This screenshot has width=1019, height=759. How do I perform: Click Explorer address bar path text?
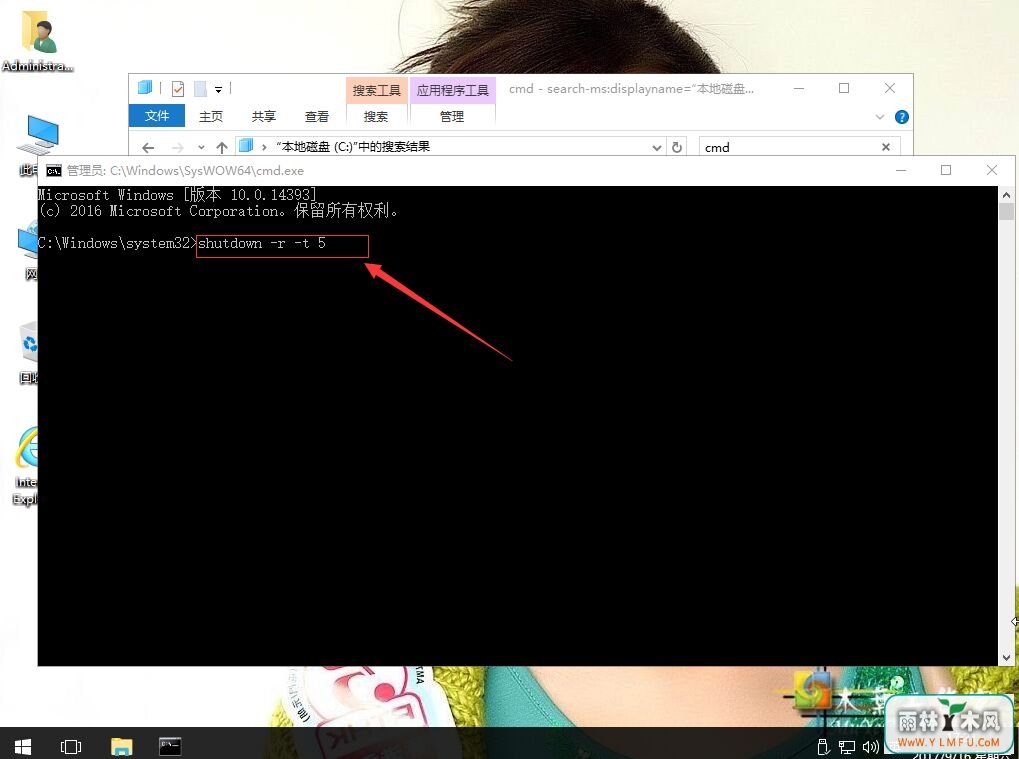[354, 147]
